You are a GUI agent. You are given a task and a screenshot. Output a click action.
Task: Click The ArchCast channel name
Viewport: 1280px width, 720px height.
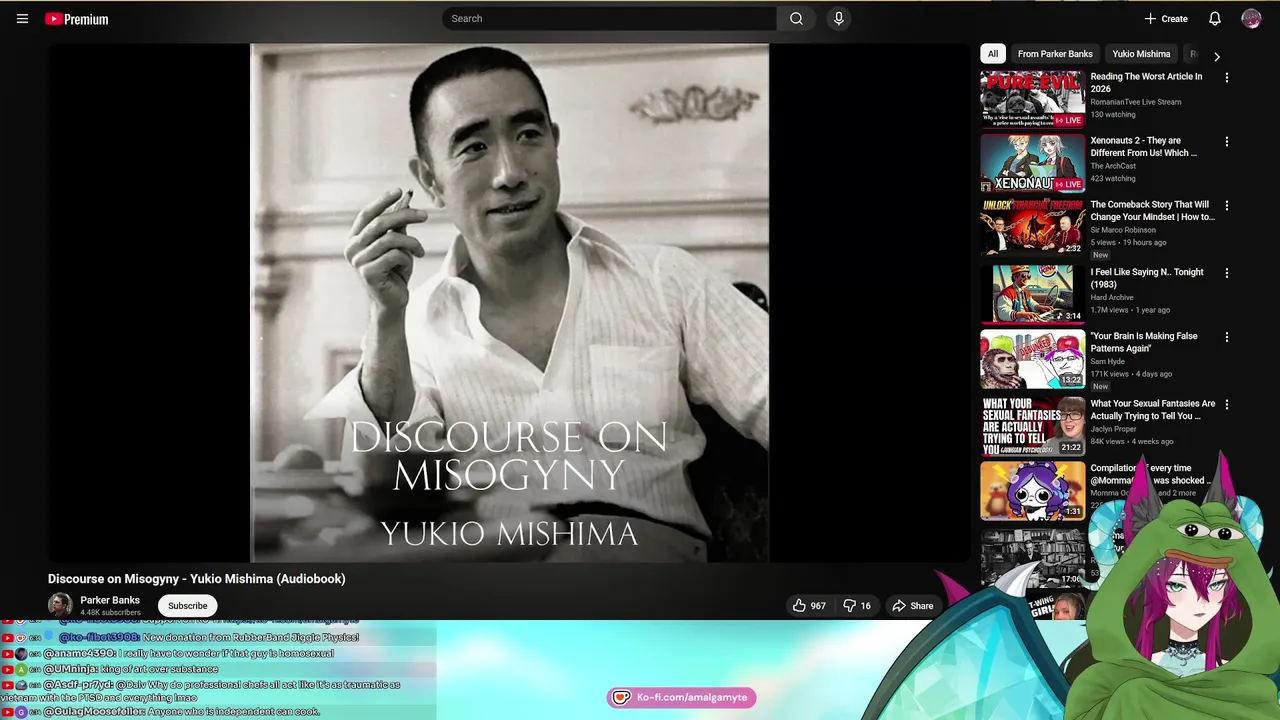coord(1113,166)
